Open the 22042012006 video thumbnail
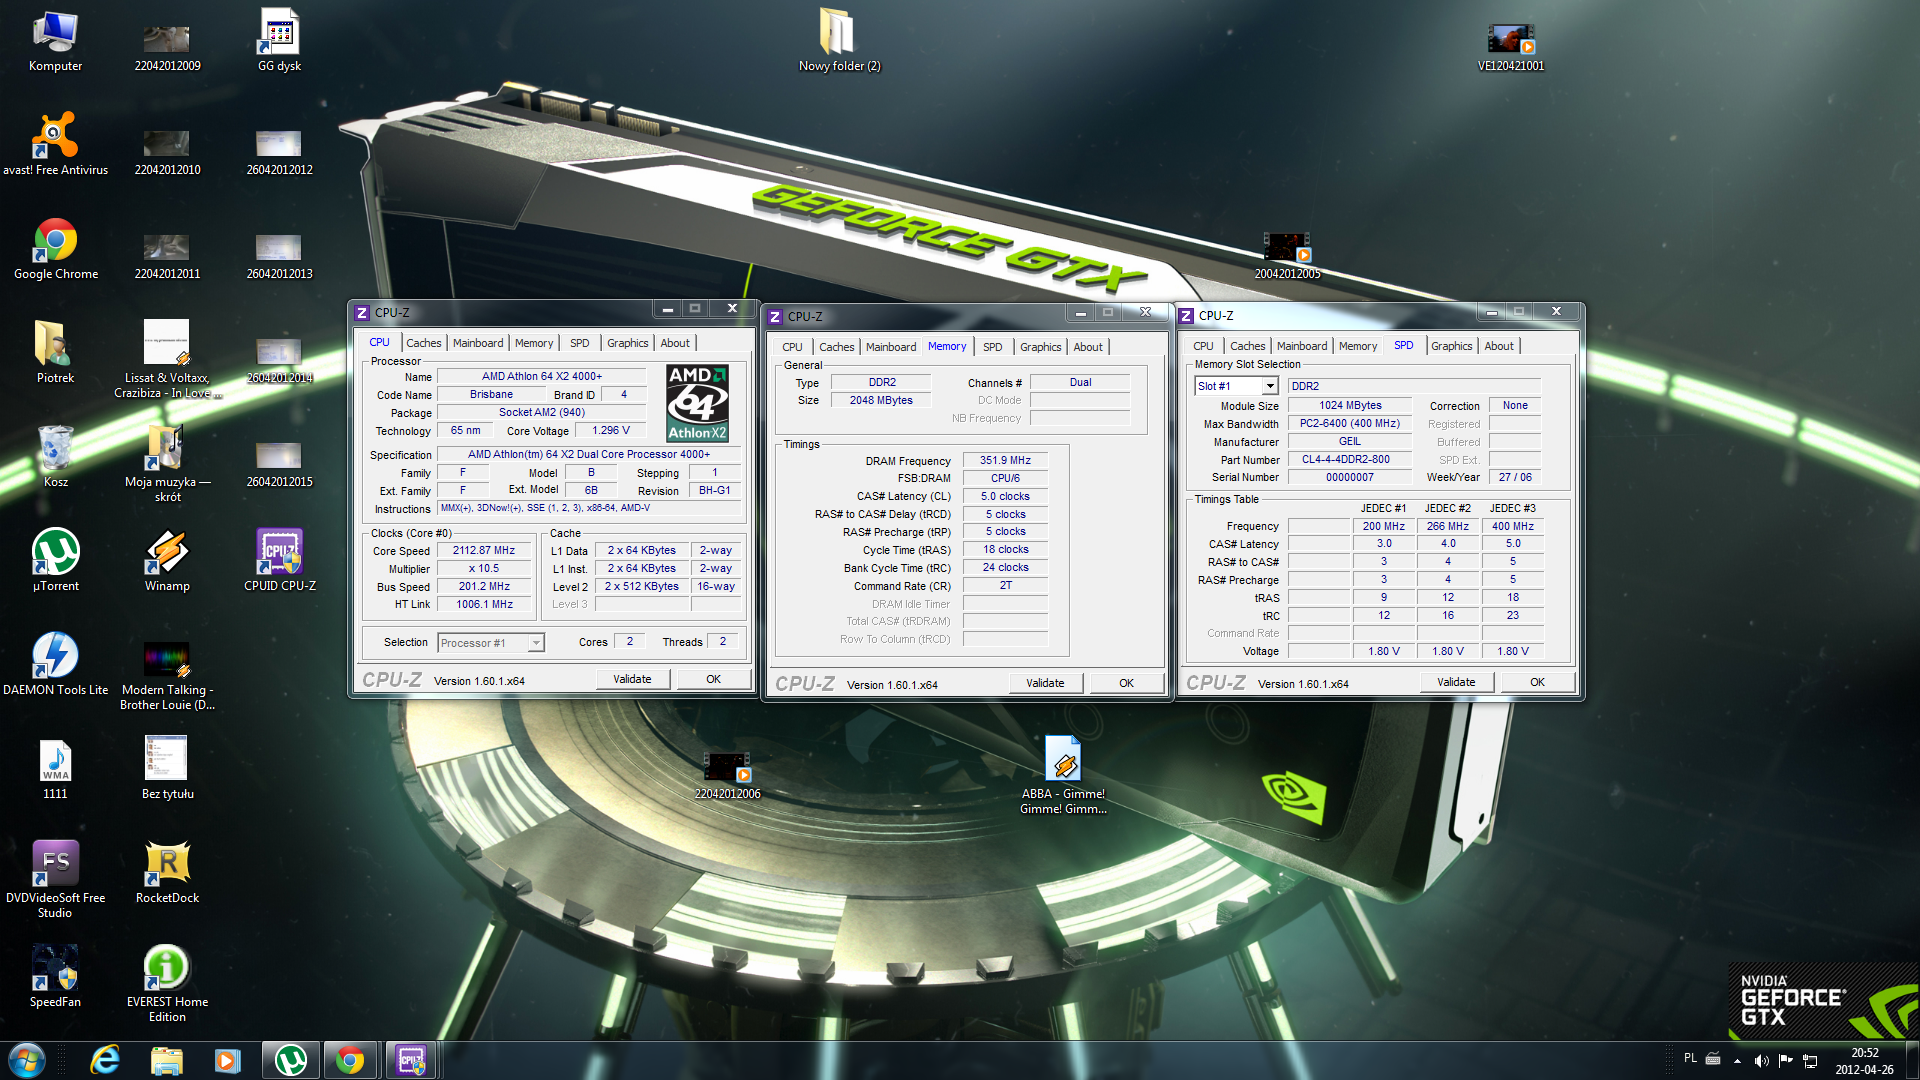The height and width of the screenshot is (1080, 1920). (x=727, y=768)
